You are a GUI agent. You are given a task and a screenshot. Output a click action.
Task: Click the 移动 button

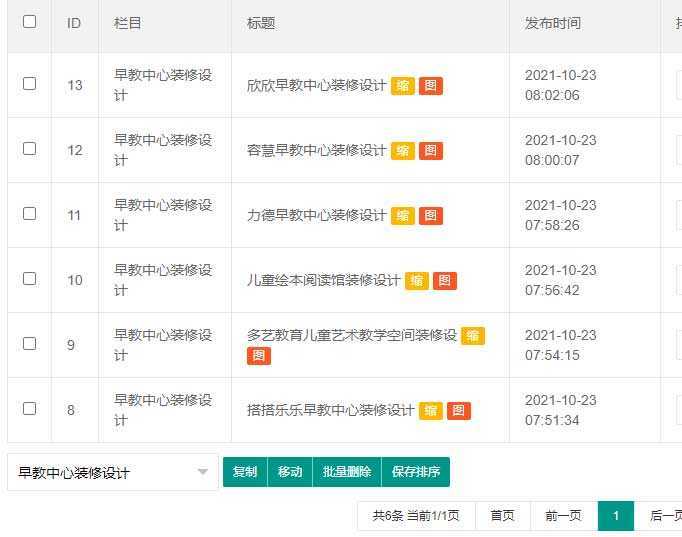[x=290, y=472]
